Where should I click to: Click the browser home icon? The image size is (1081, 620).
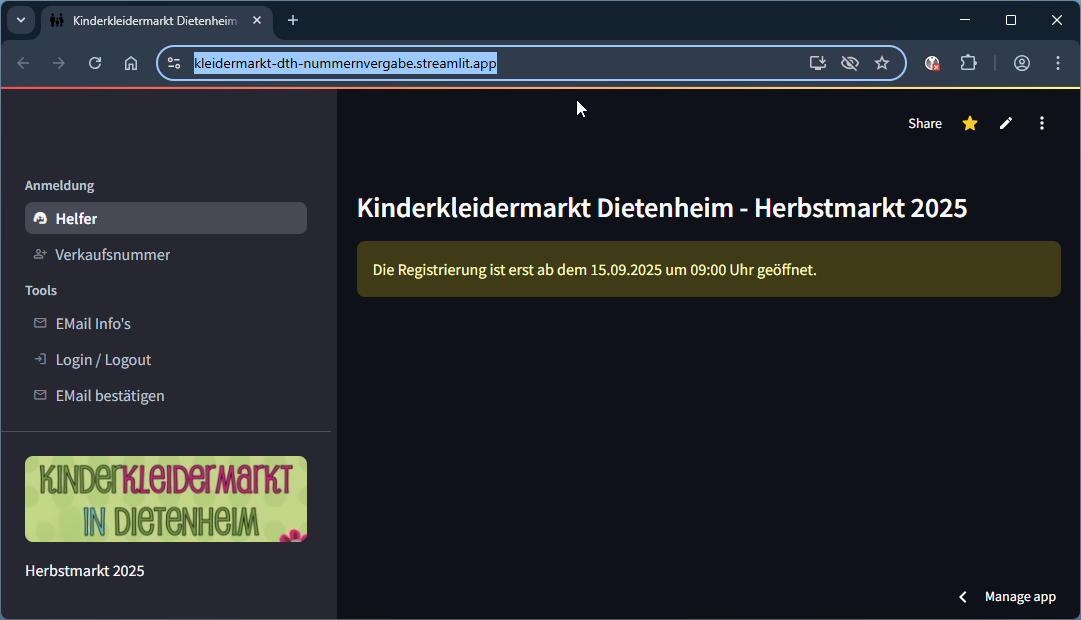[x=131, y=63]
